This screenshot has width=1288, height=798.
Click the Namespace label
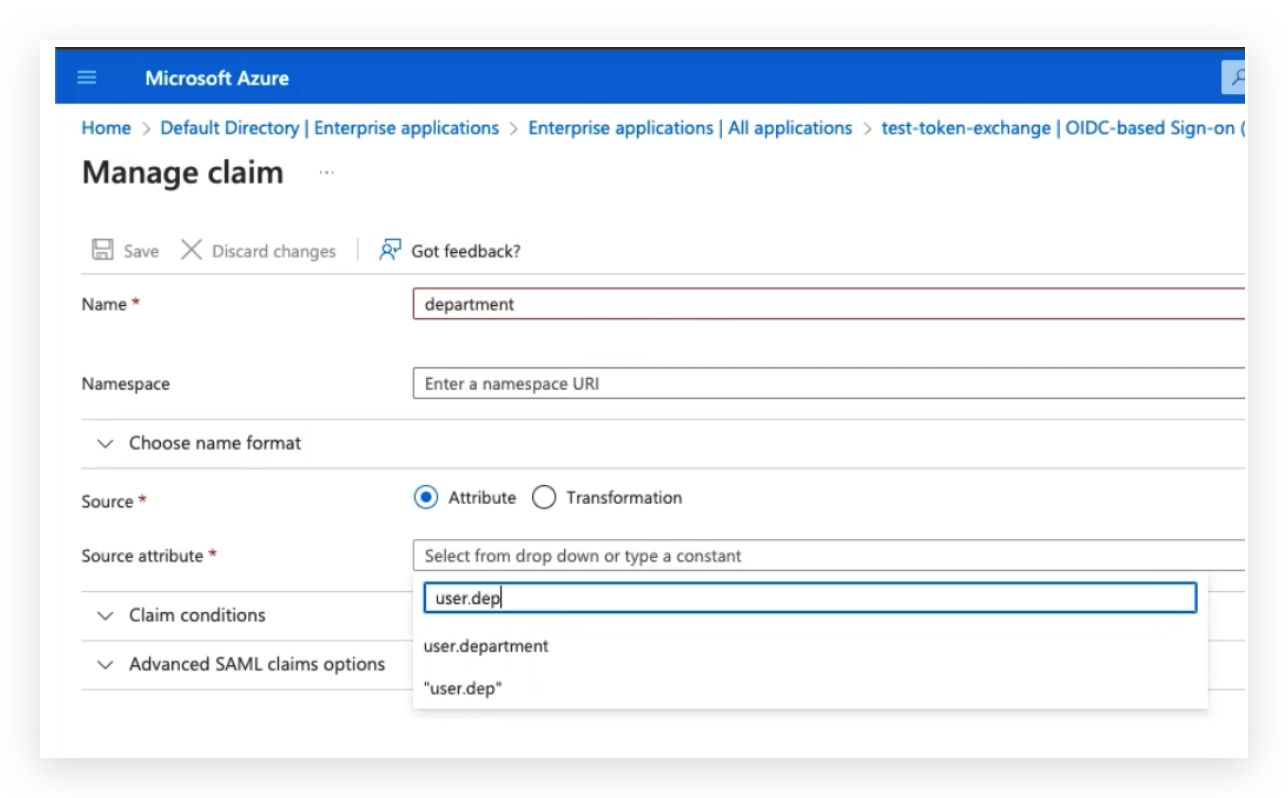126,384
